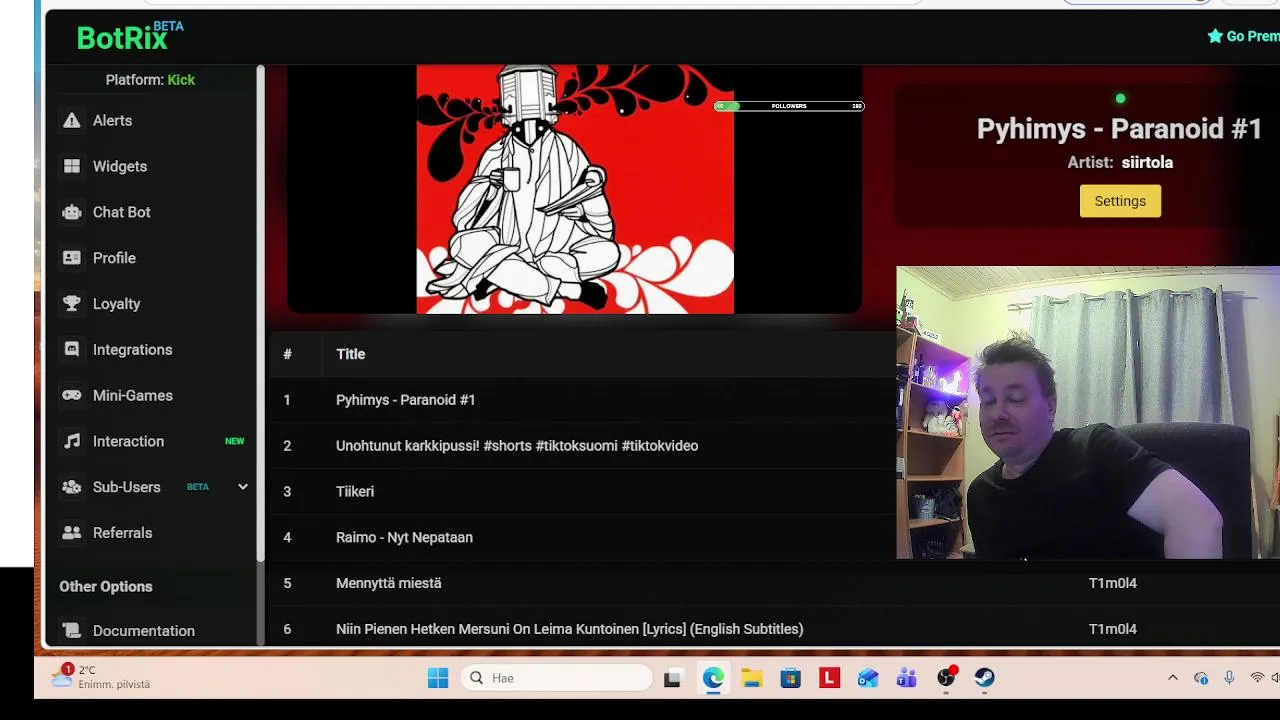Viewport: 1280px width, 720px height.
Task: Select song row Unohtunut karkkipussi! #shorts
Action: tap(582, 446)
